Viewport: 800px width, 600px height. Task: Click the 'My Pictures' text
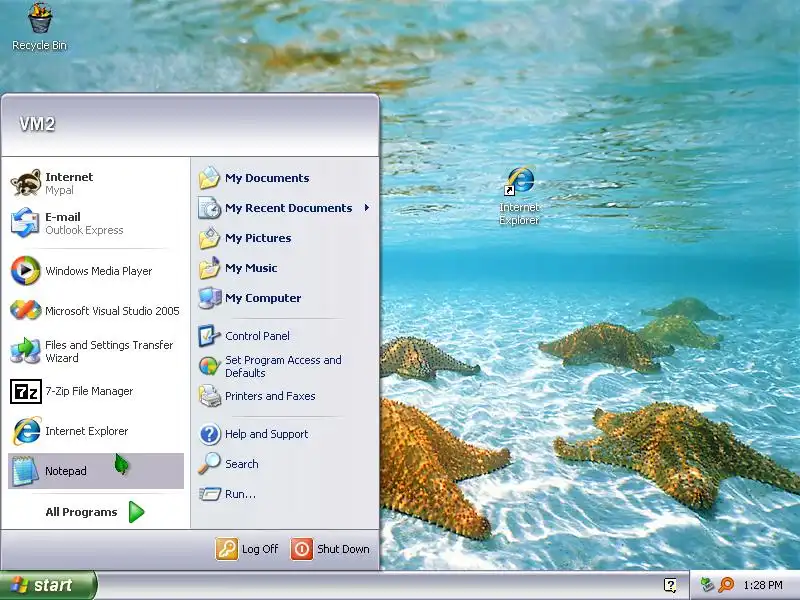[x=258, y=238]
